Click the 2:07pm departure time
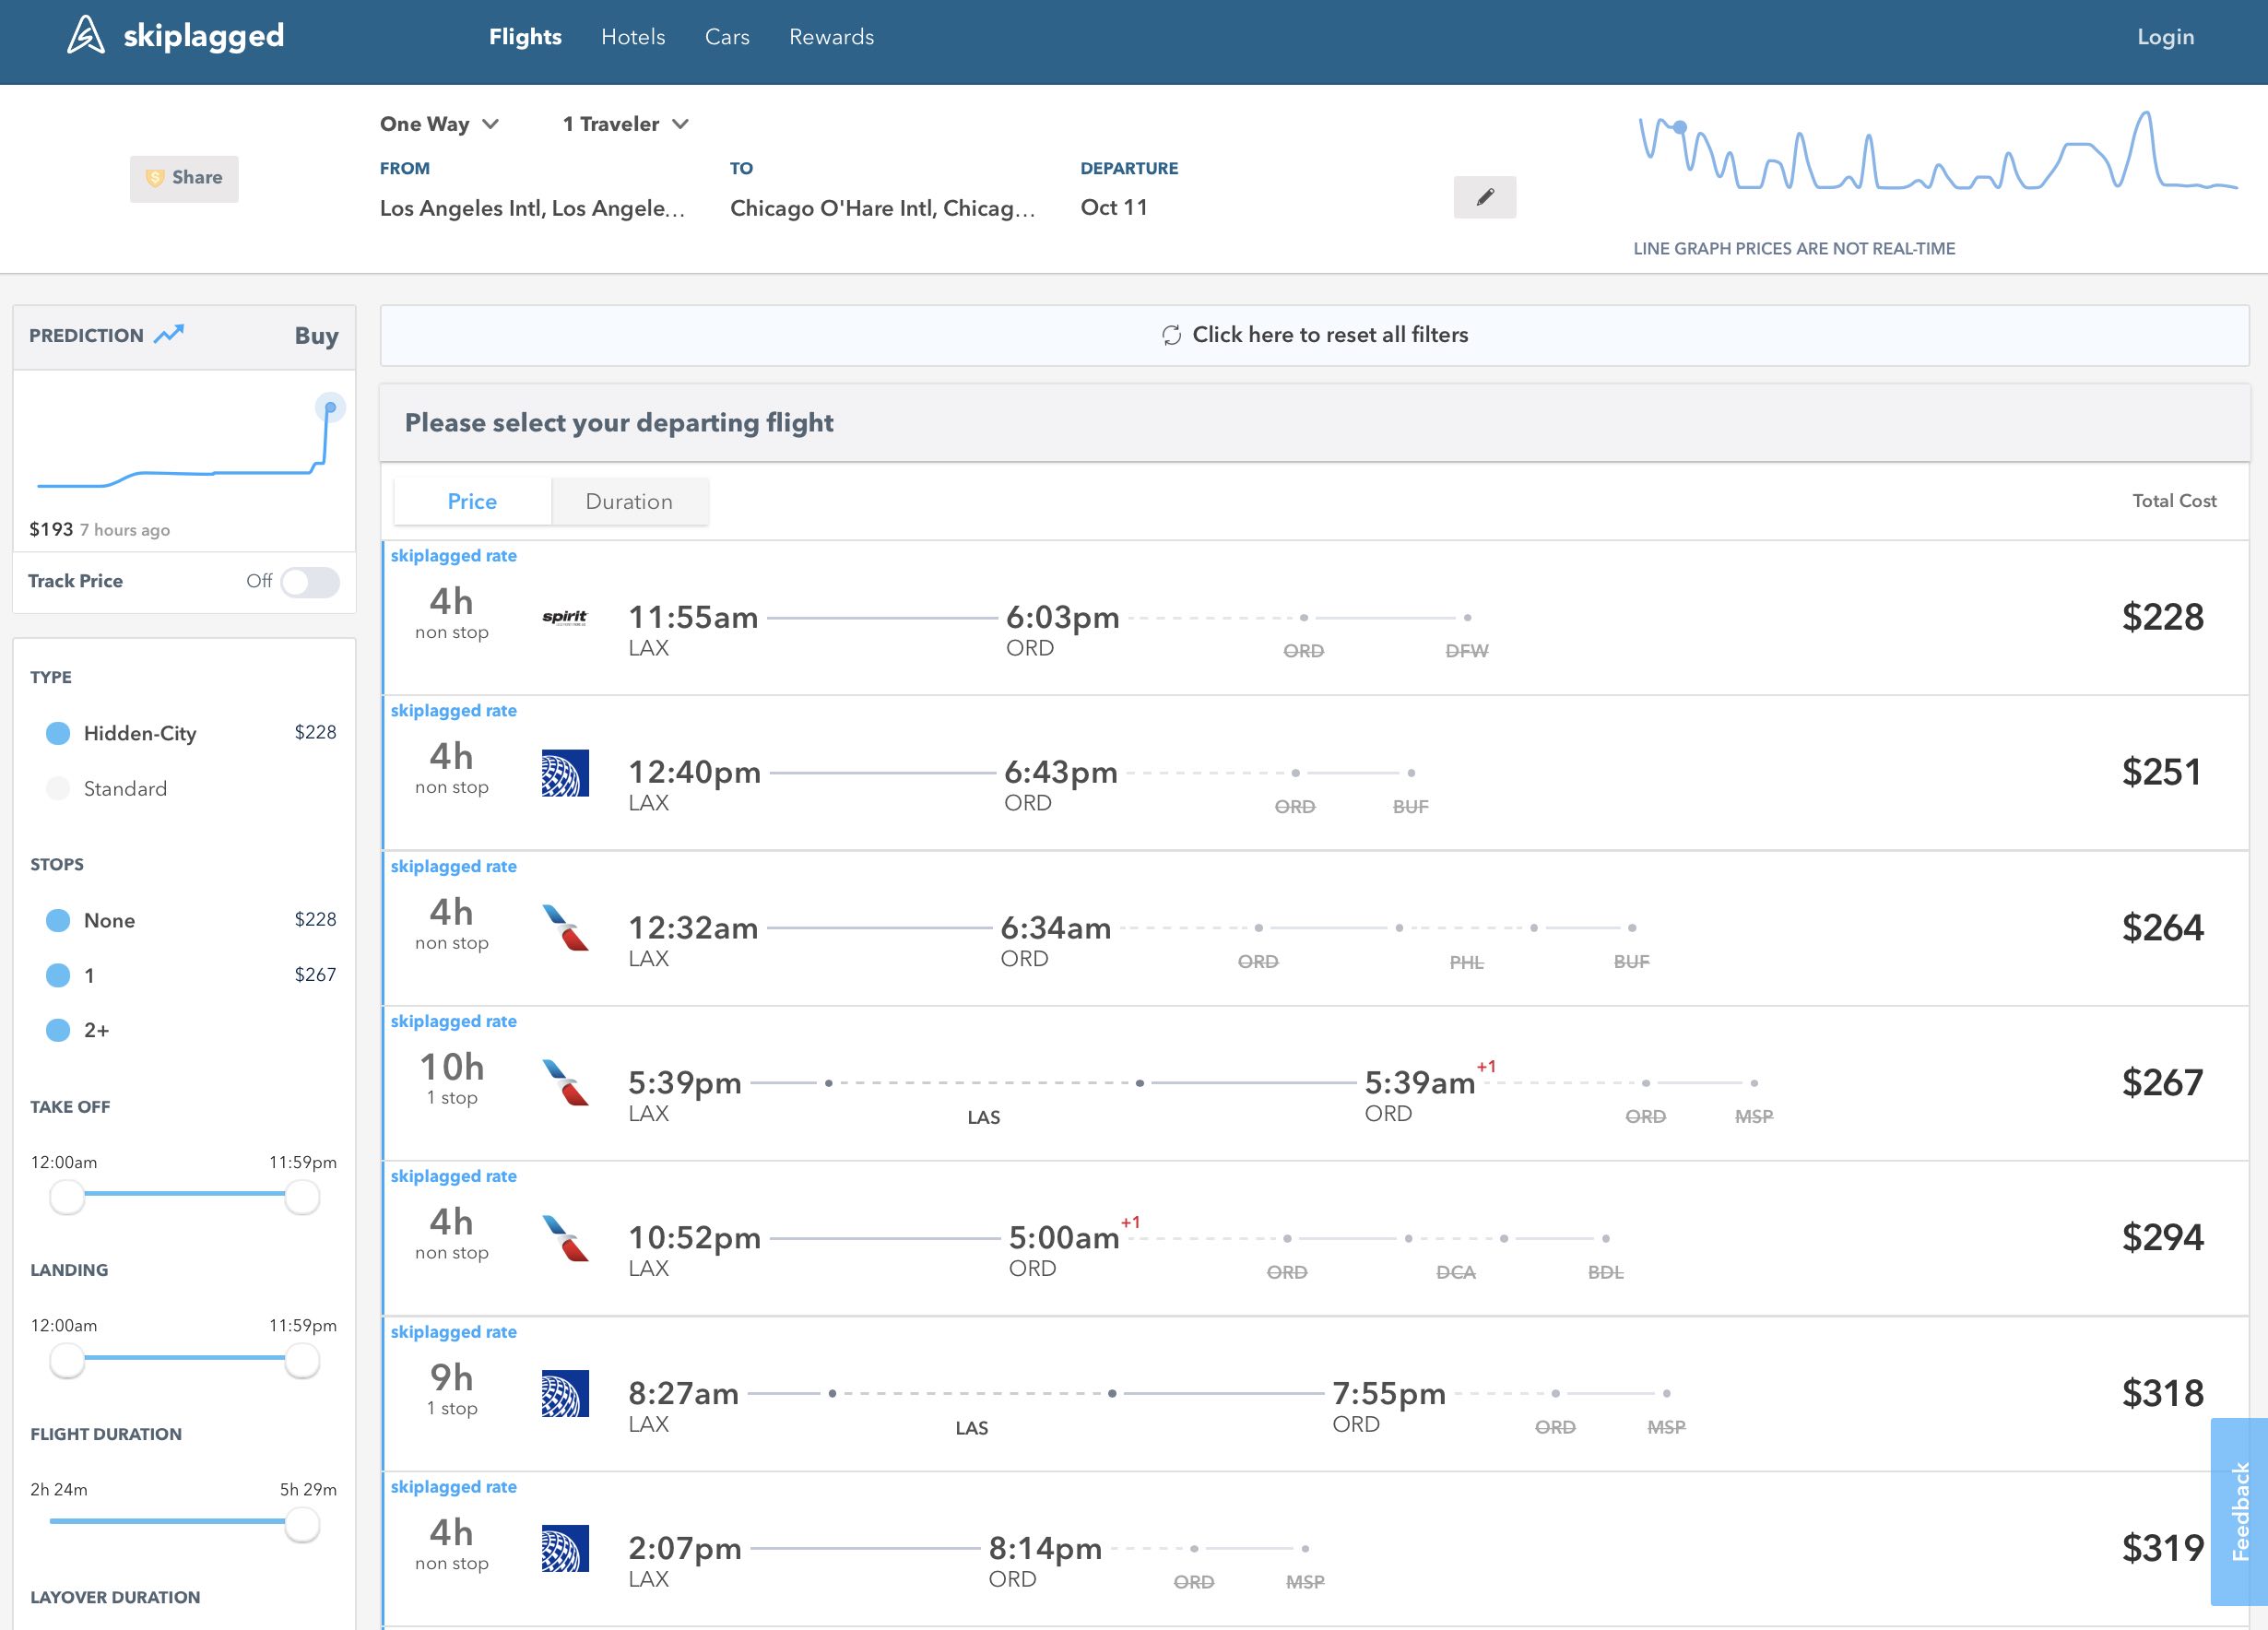 [685, 1549]
